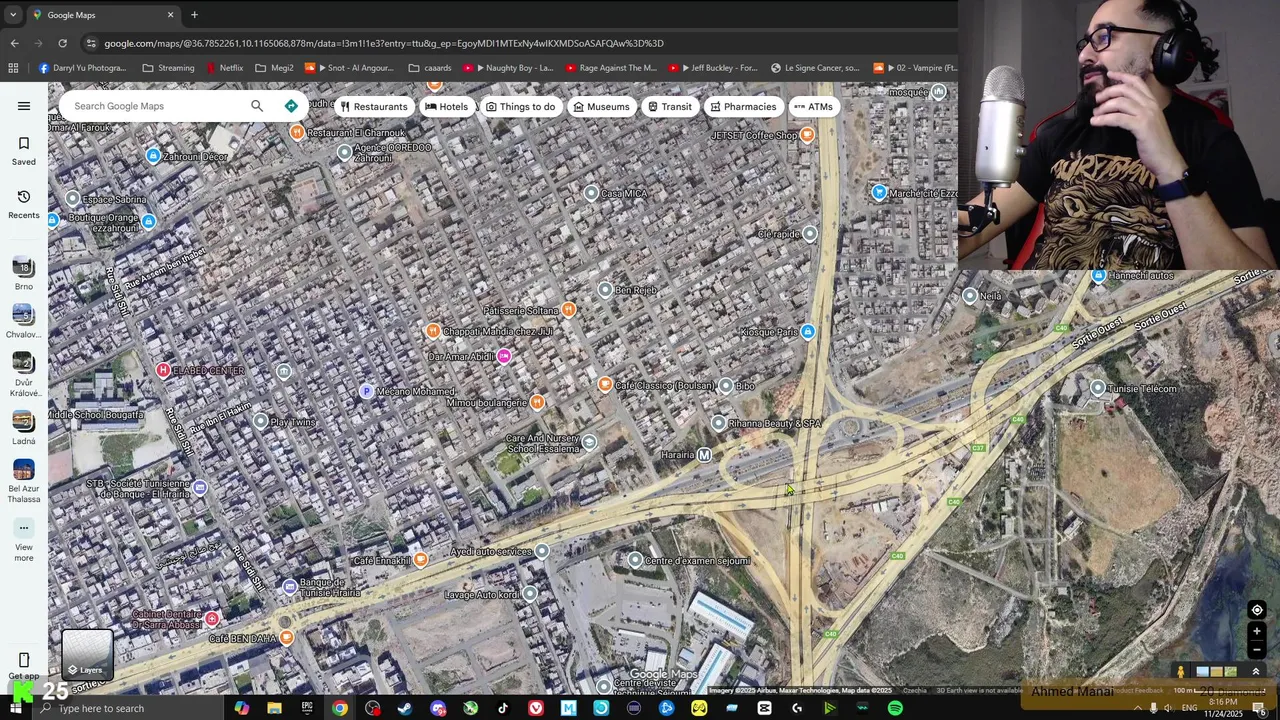
Task: Open Epic Games Launcher from taskbar
Action: 307,708
